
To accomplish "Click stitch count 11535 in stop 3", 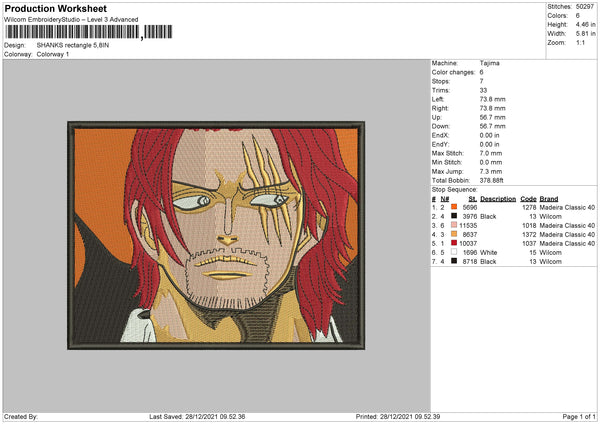I will click(x=468, y=225).
